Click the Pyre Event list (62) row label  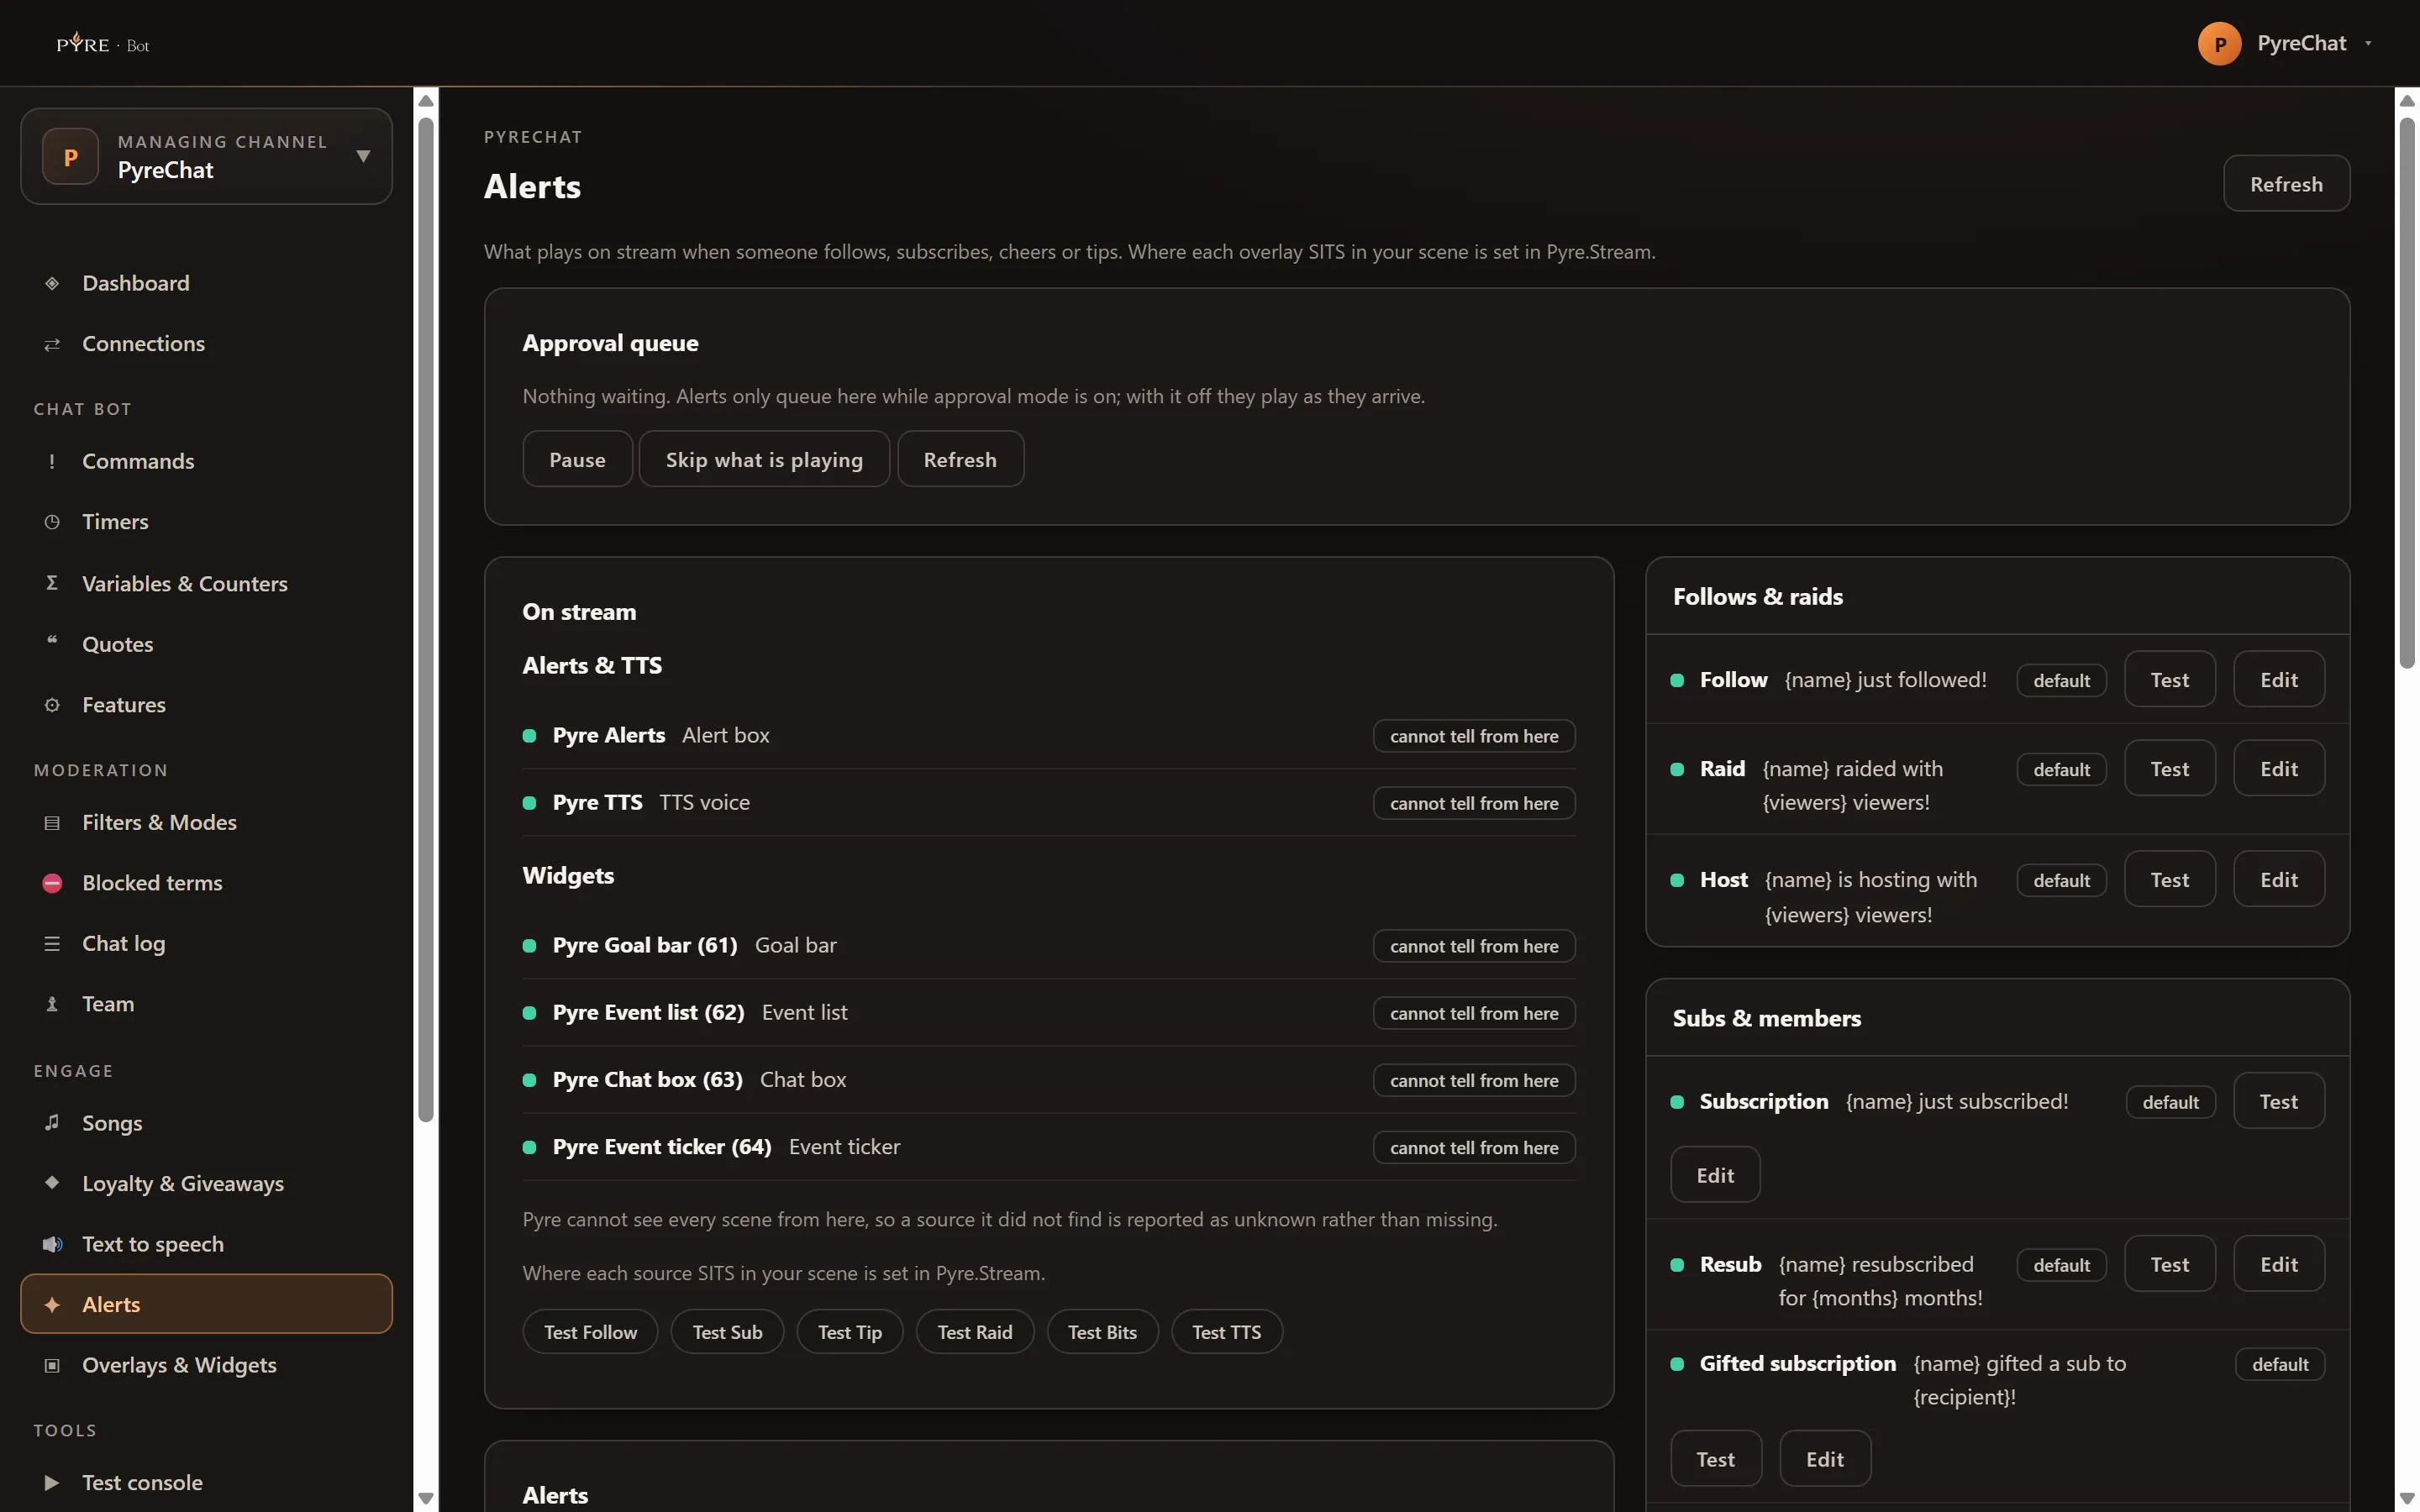(x=649, y=1013)
